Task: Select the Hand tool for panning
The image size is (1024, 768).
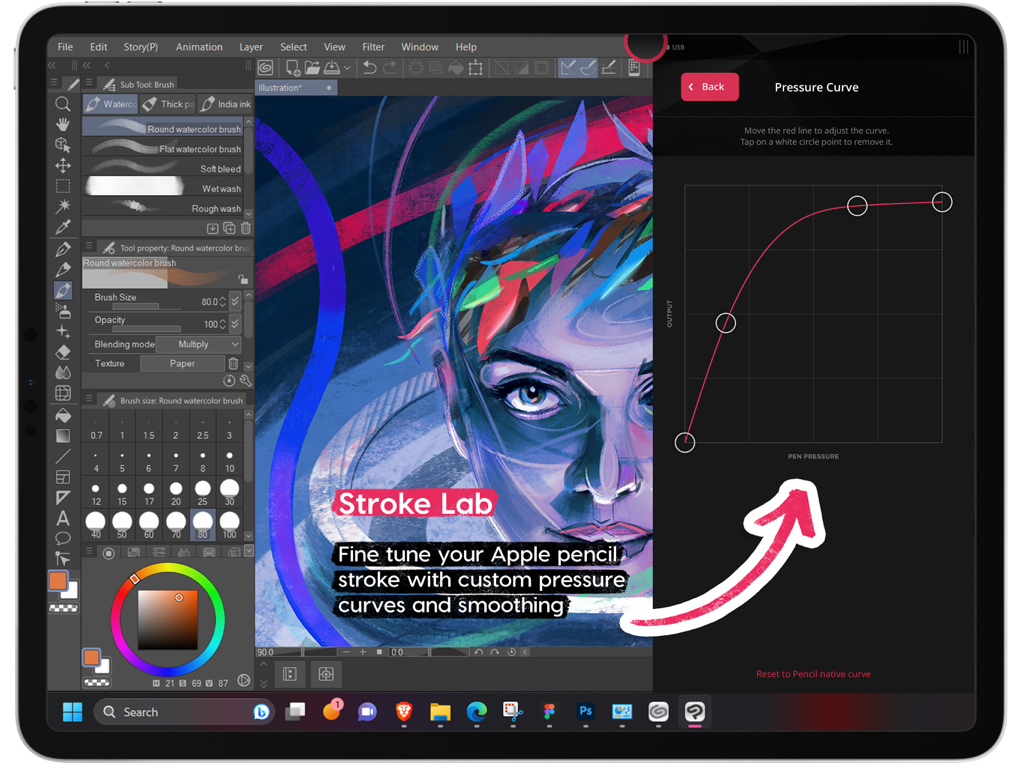Action: coord(62,124)
